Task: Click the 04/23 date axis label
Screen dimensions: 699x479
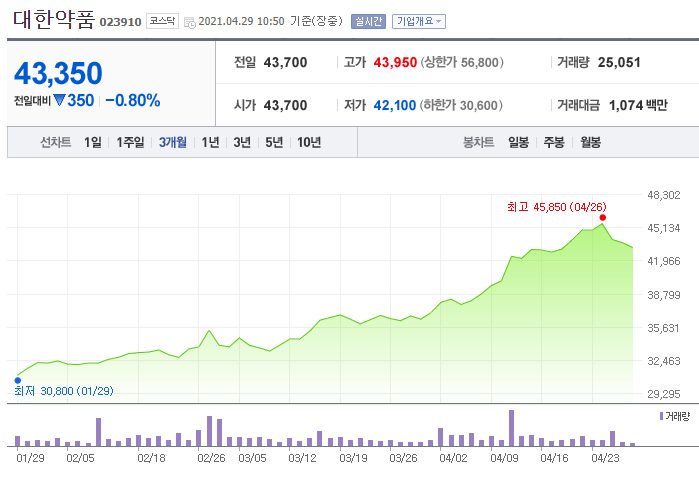Action: coord(605,458)
